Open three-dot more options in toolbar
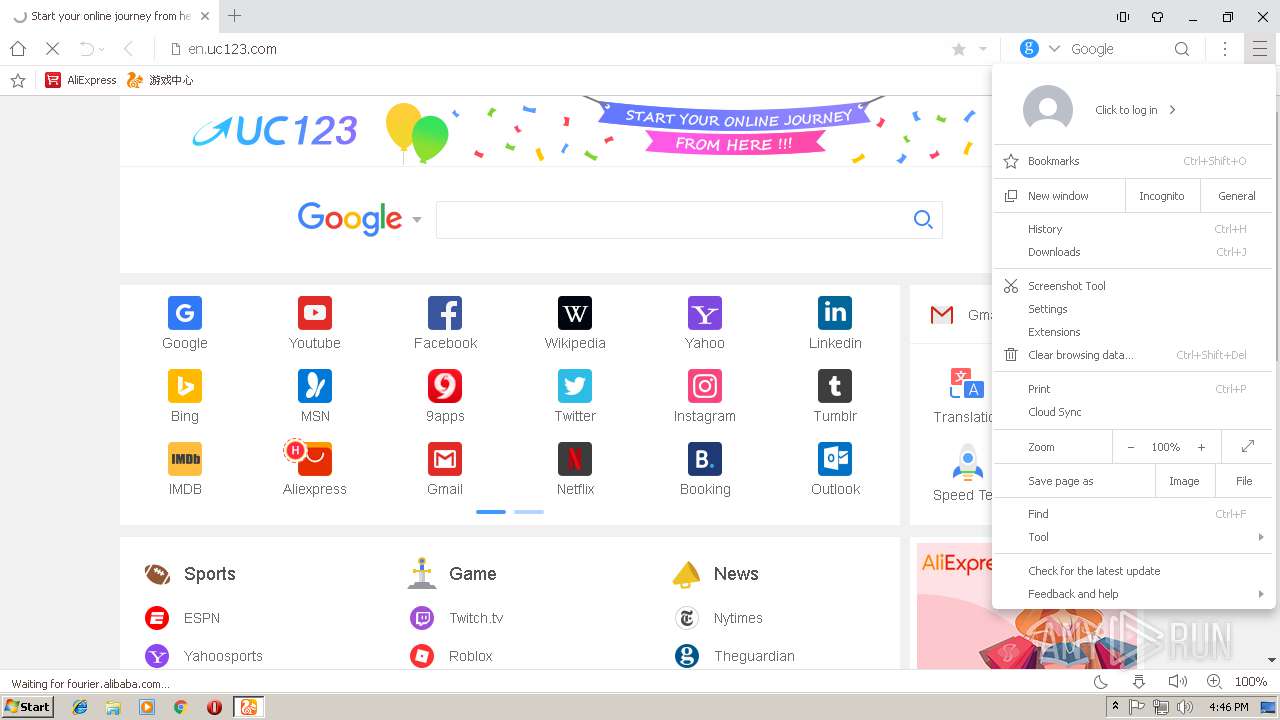Image resolution: width=1280 pixels, height=720 pixels. pos(1224,49)
